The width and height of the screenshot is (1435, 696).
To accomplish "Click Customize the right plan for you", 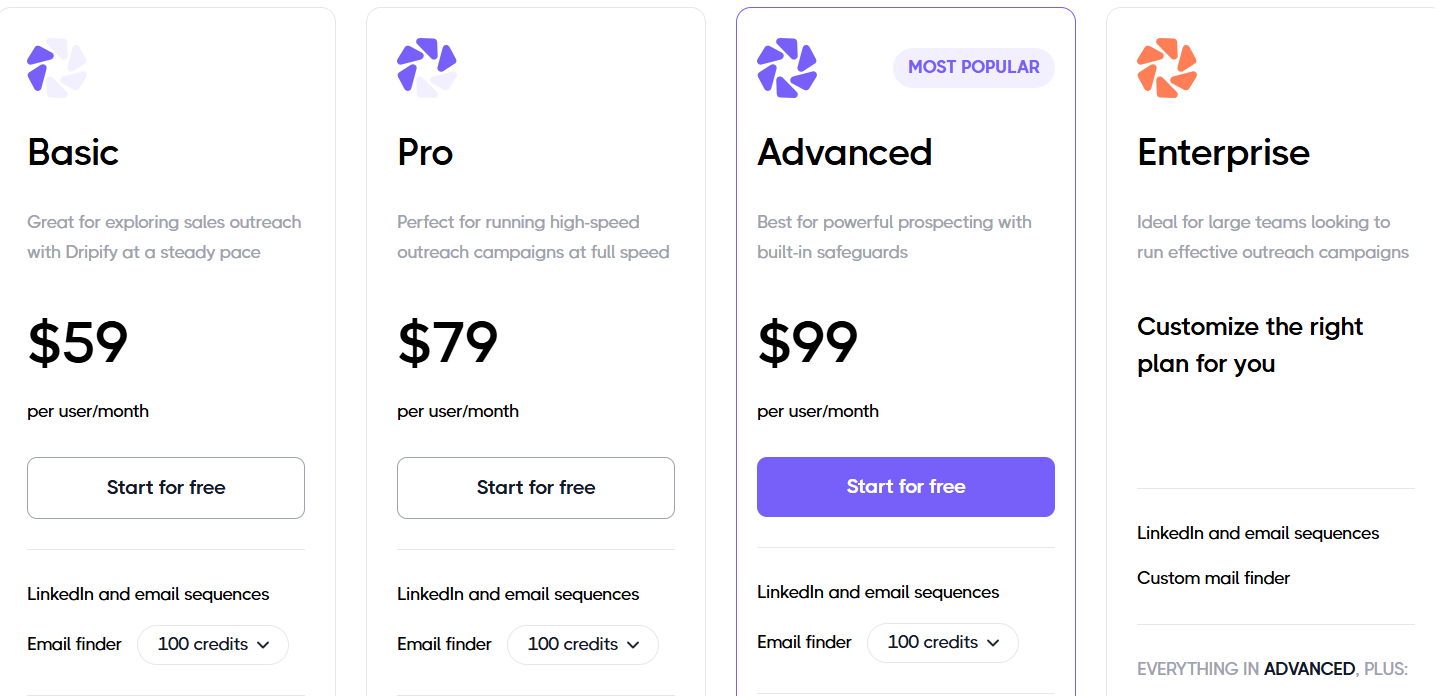I will (1249, 344).
